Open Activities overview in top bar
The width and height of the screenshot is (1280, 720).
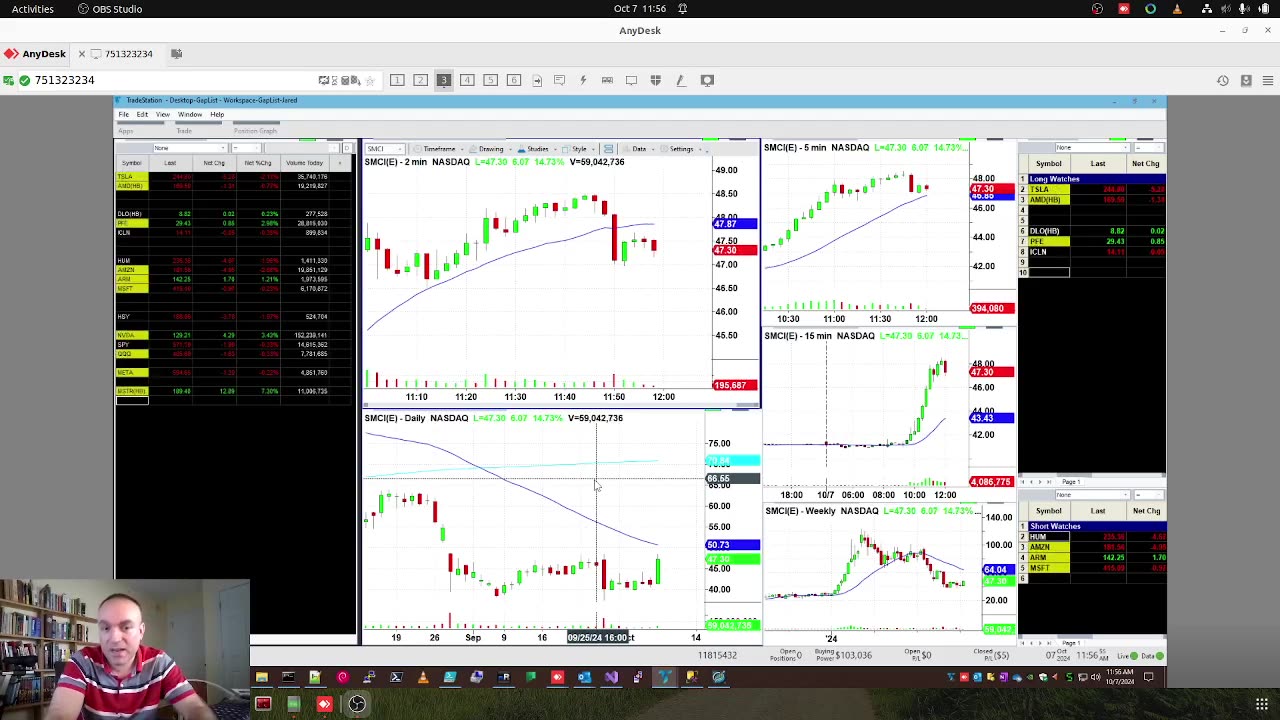point(33,9)
